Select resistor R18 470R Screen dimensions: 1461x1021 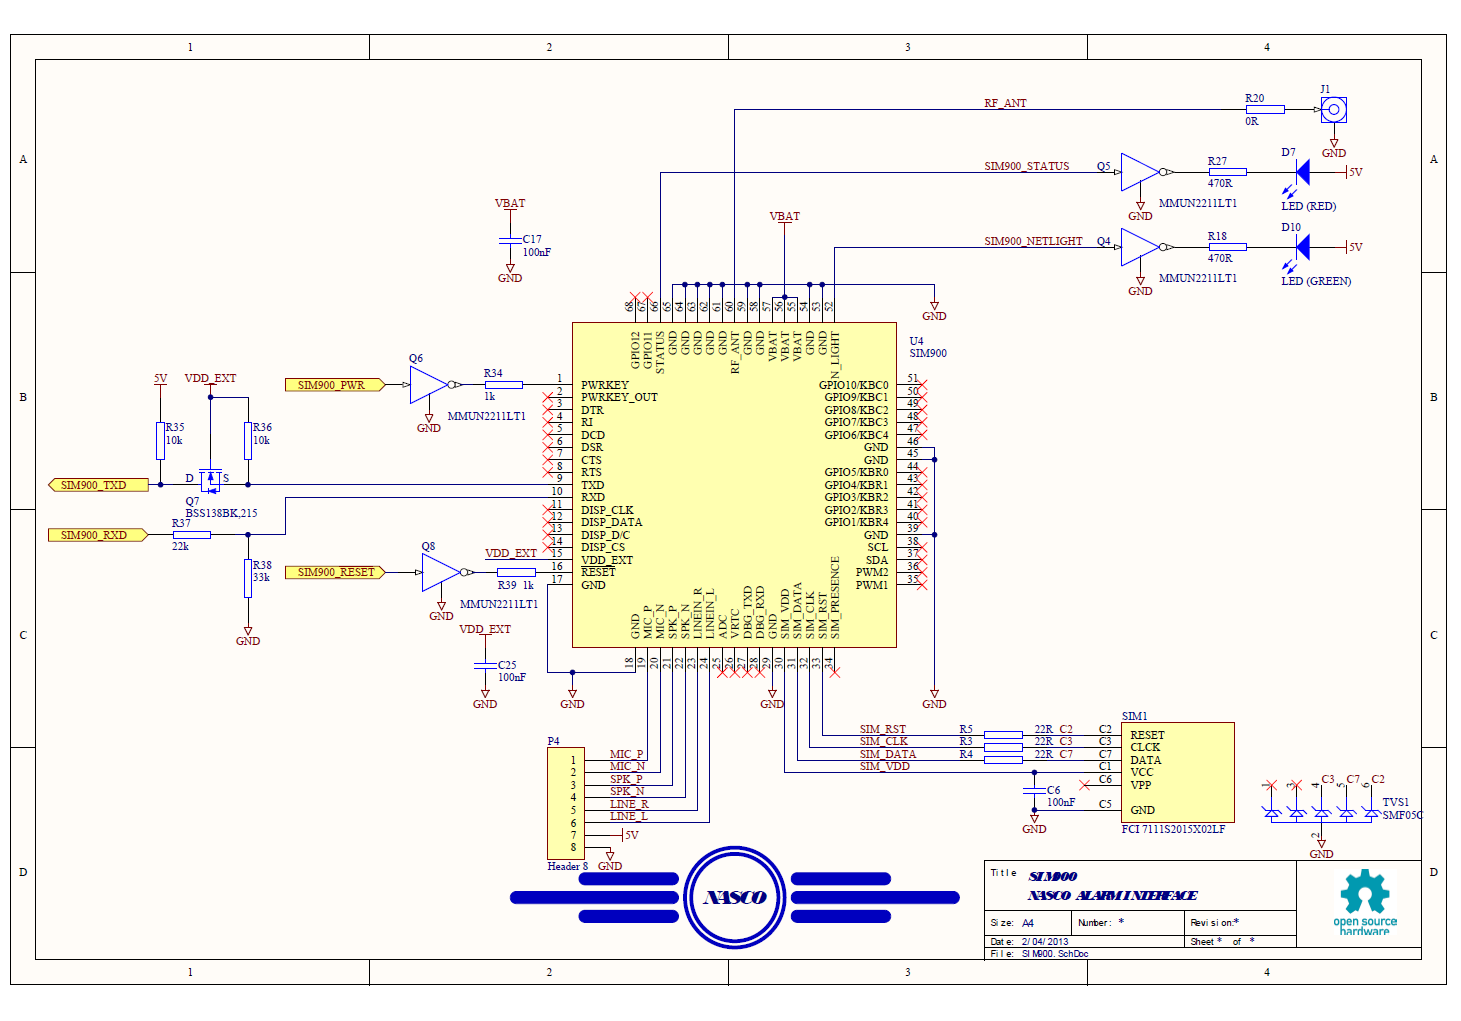(1227, 247)
